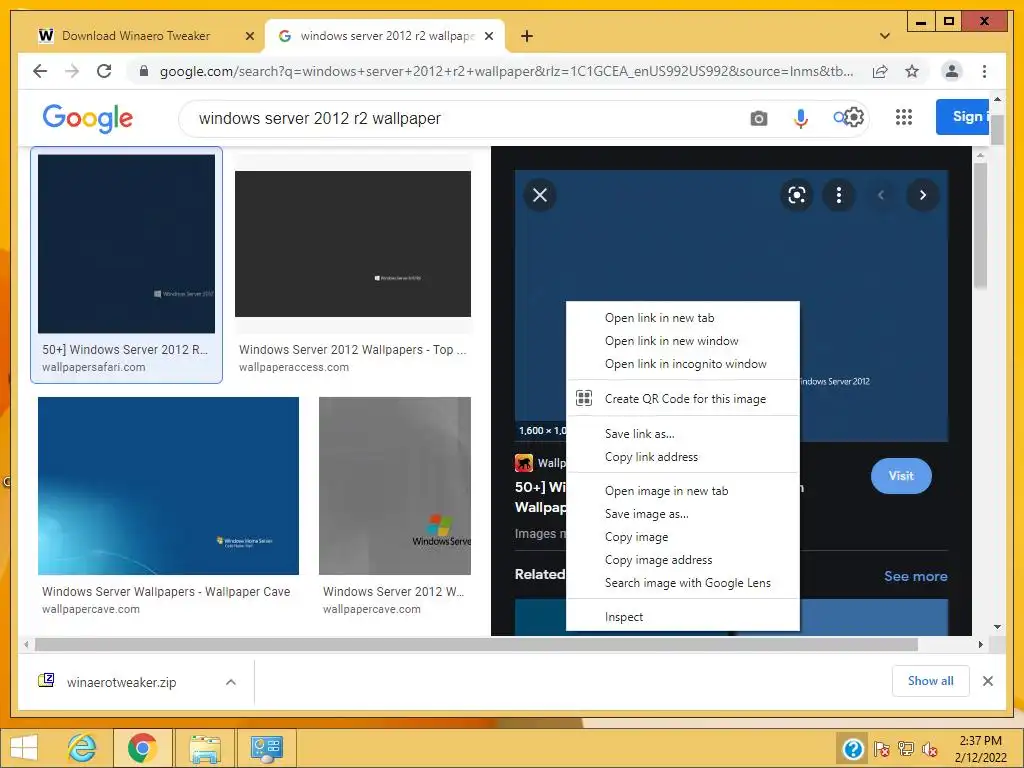1024x768 pixels.
Task: Click the muted speaker tray icon
Action: (930, 749)
